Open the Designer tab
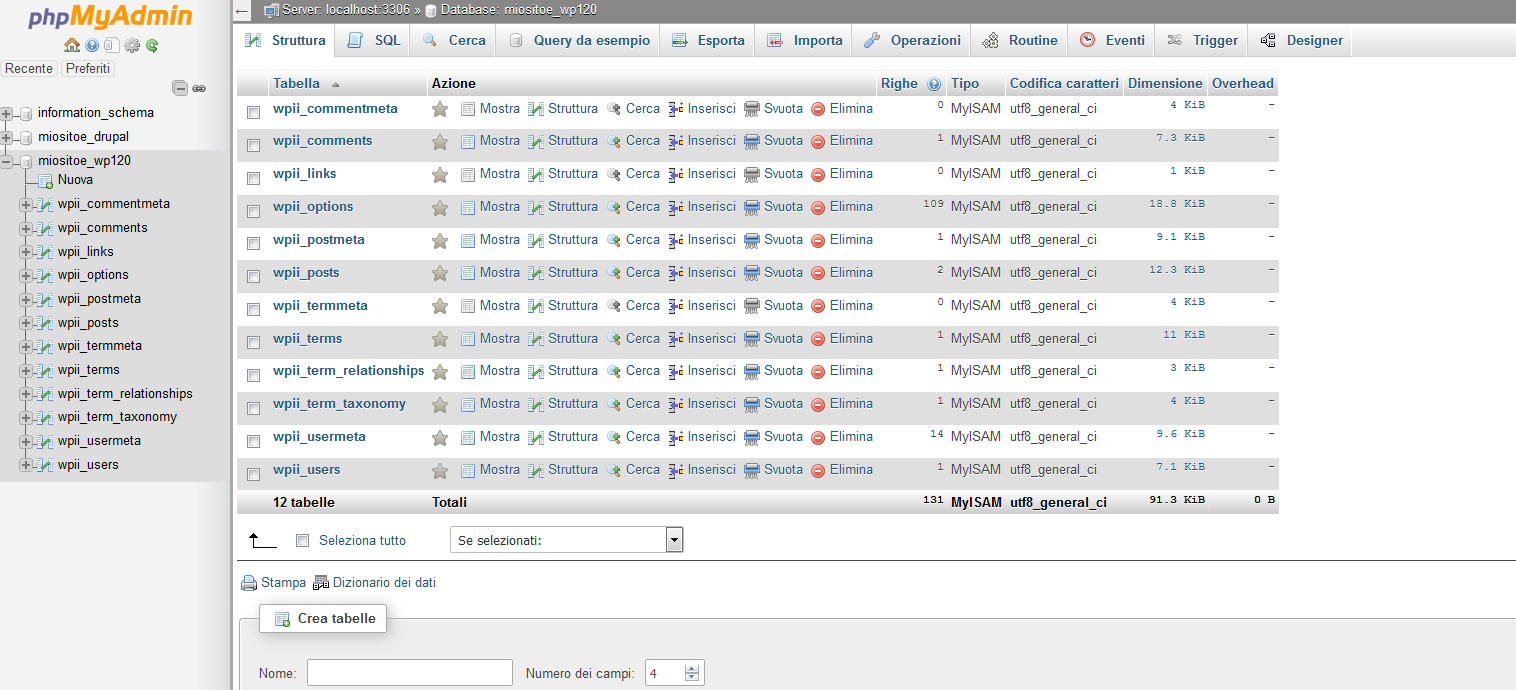 1301,41
